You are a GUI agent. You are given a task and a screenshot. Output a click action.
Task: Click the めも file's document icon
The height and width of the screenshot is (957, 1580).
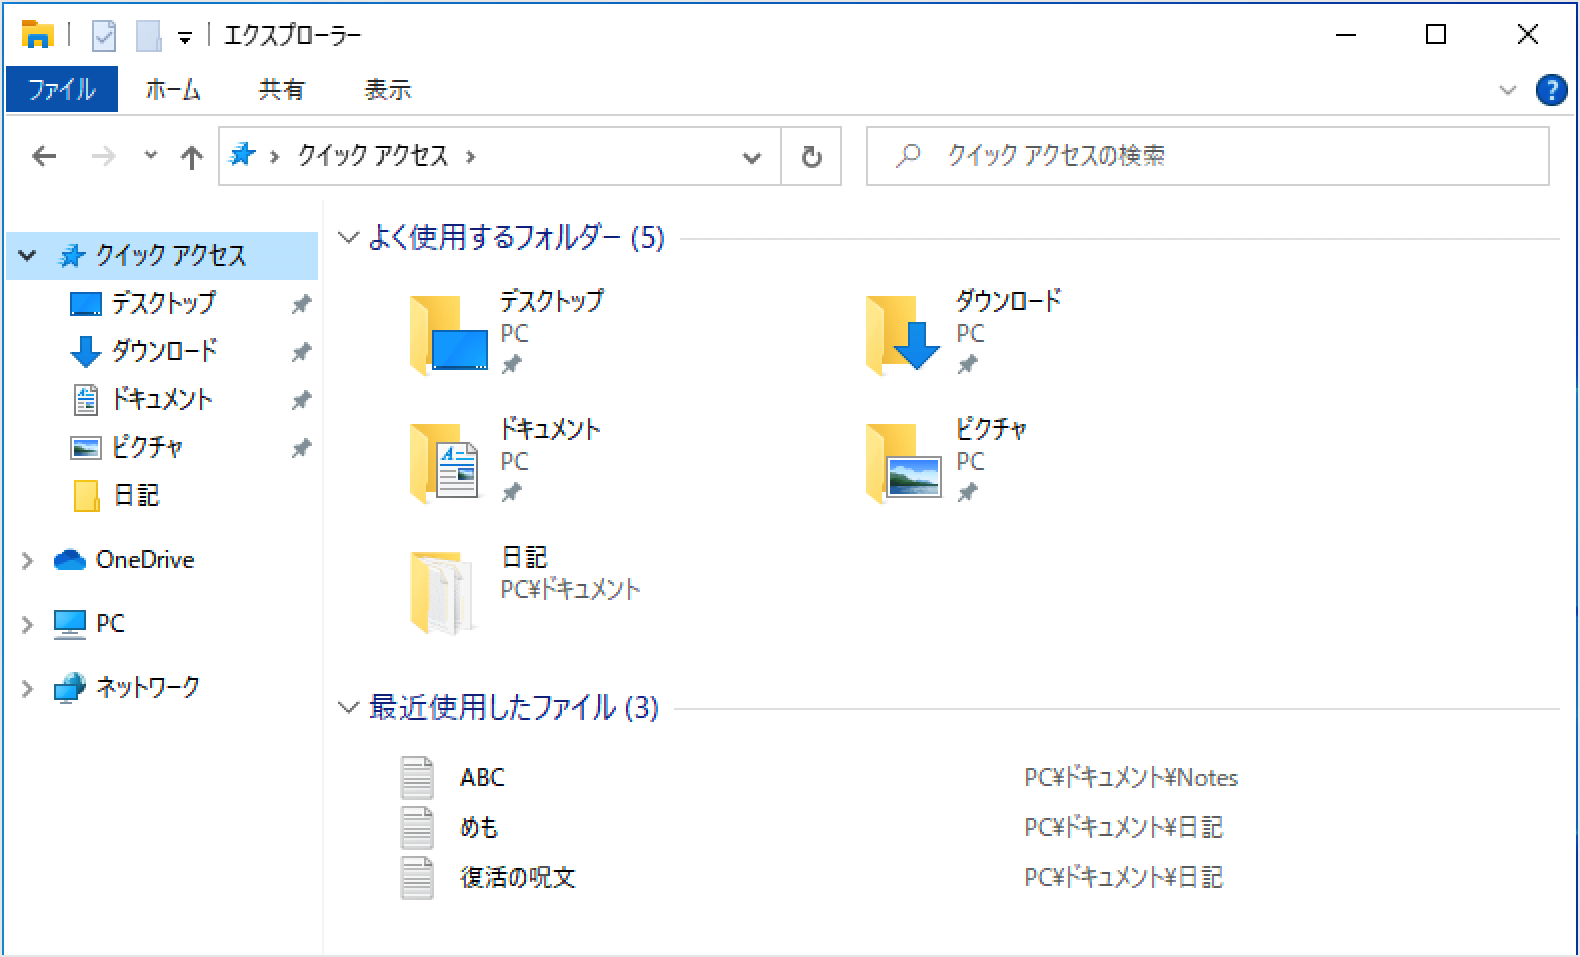tap(417, 827)
